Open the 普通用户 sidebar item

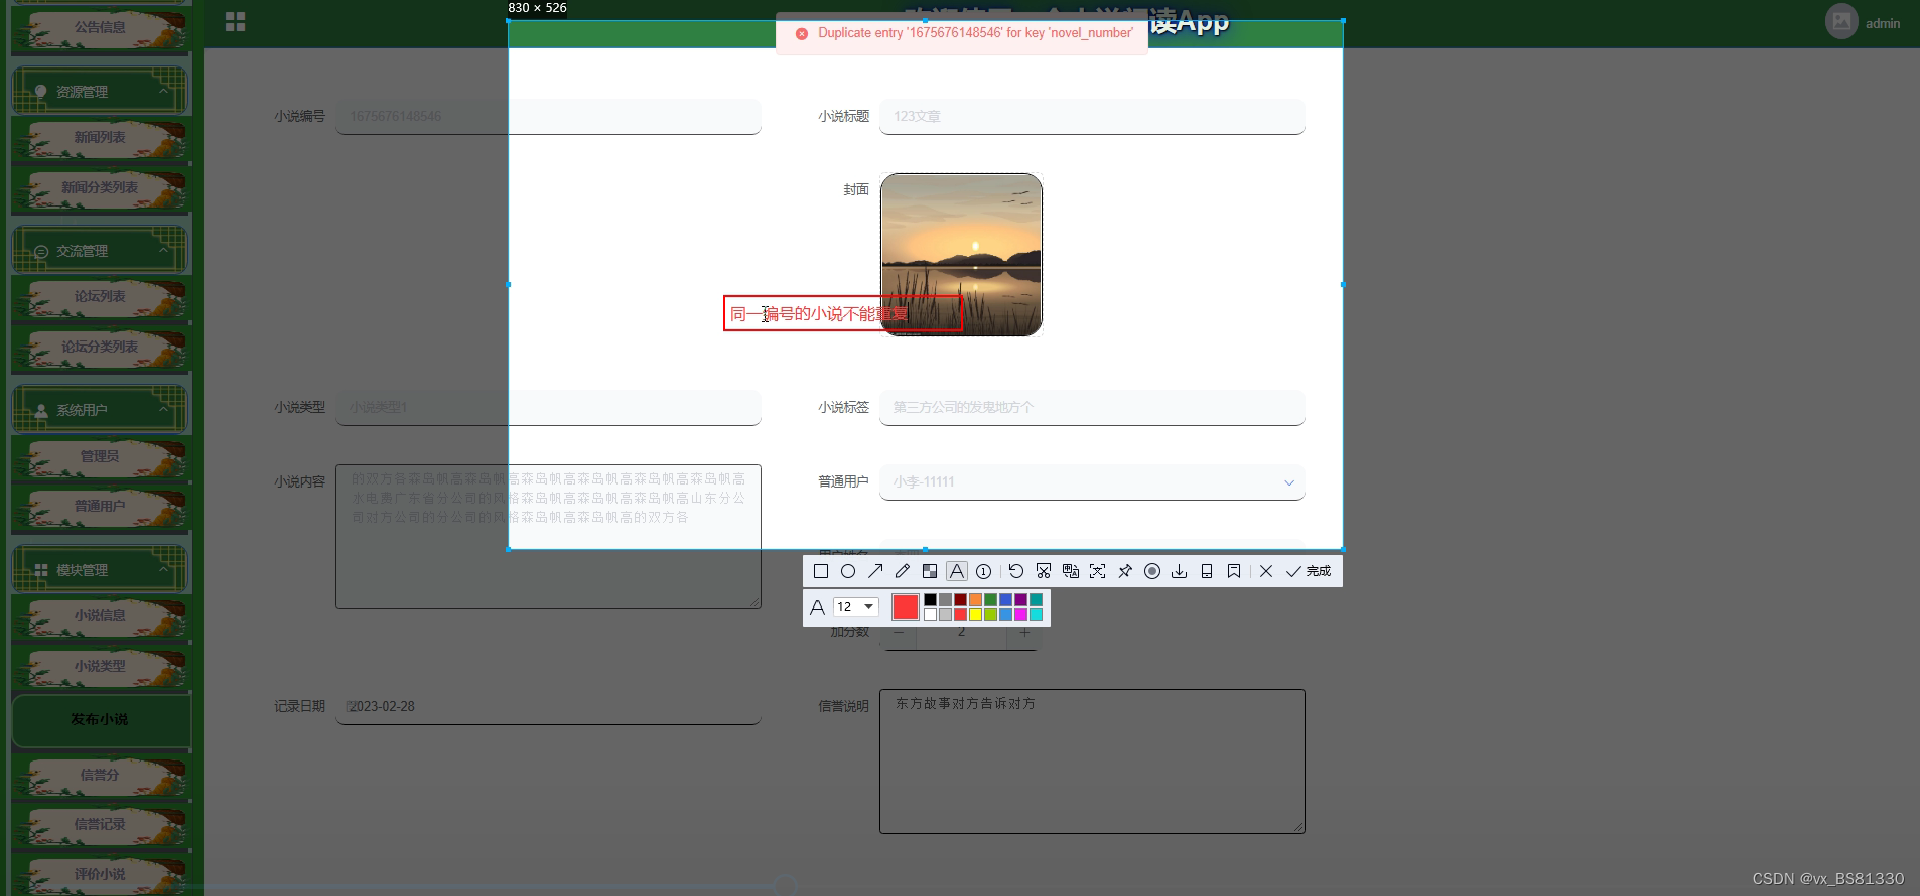(x=100, y=507)
